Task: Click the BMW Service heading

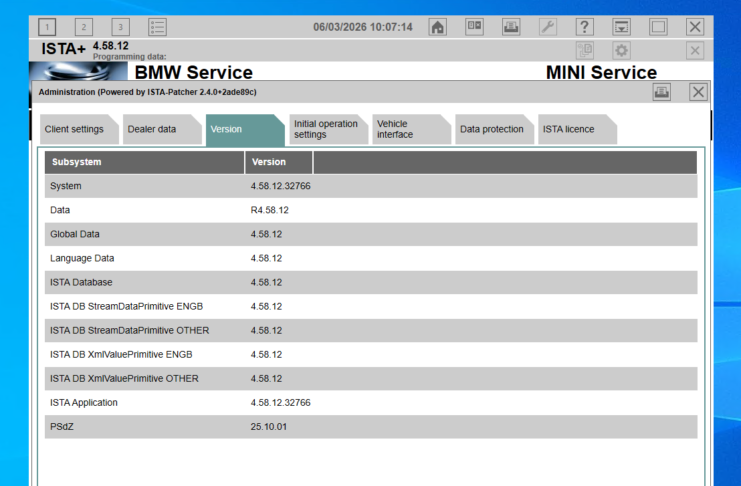Action: (x=194, y=72)
